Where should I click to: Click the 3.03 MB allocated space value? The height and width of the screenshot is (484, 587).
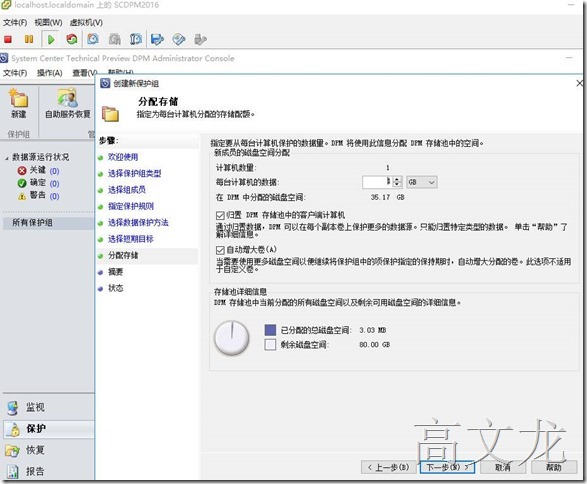[373, 330]
